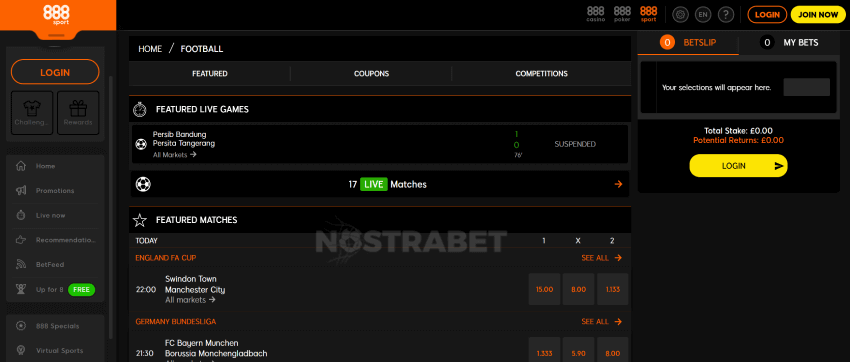Open the 888 casino logo link
Image resolution: width=850 pixels, height=362 pixels.
pyautogui.click(x=596, y=14)
